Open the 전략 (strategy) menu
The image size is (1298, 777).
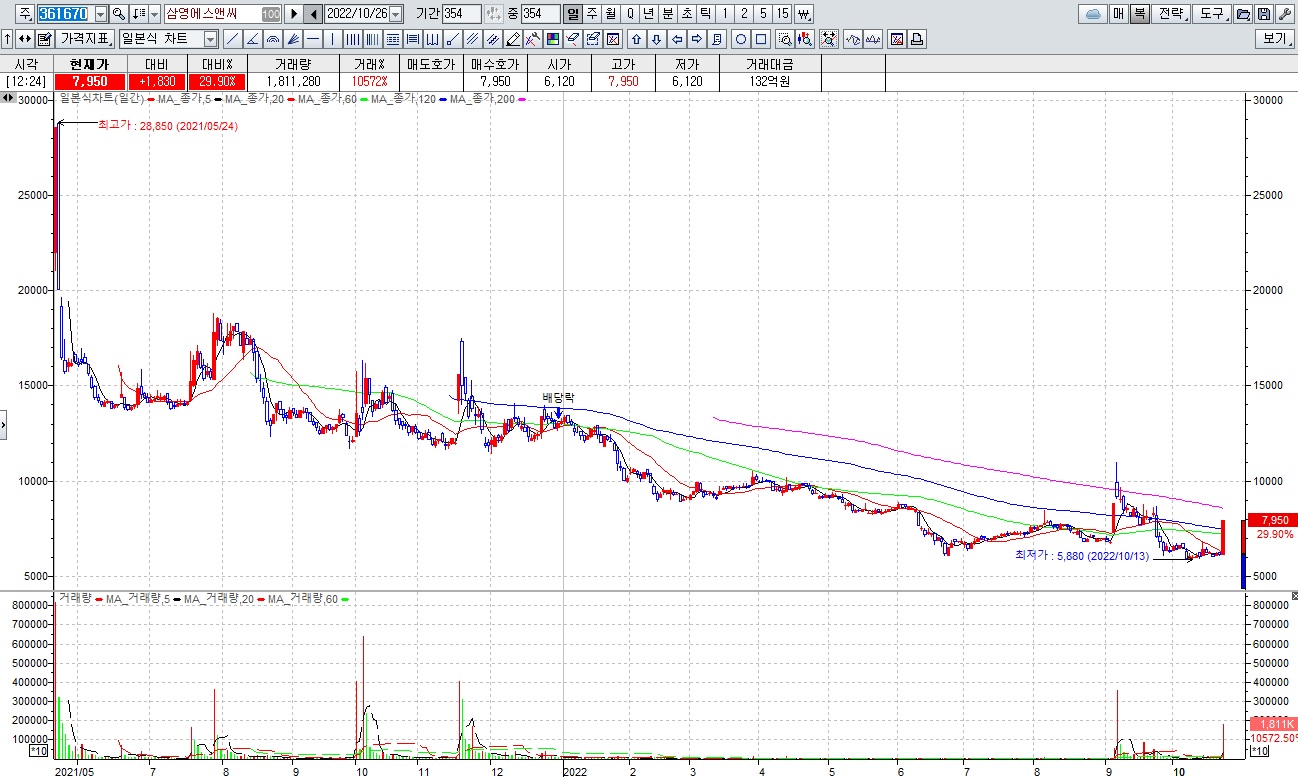tap(1173, 14)
